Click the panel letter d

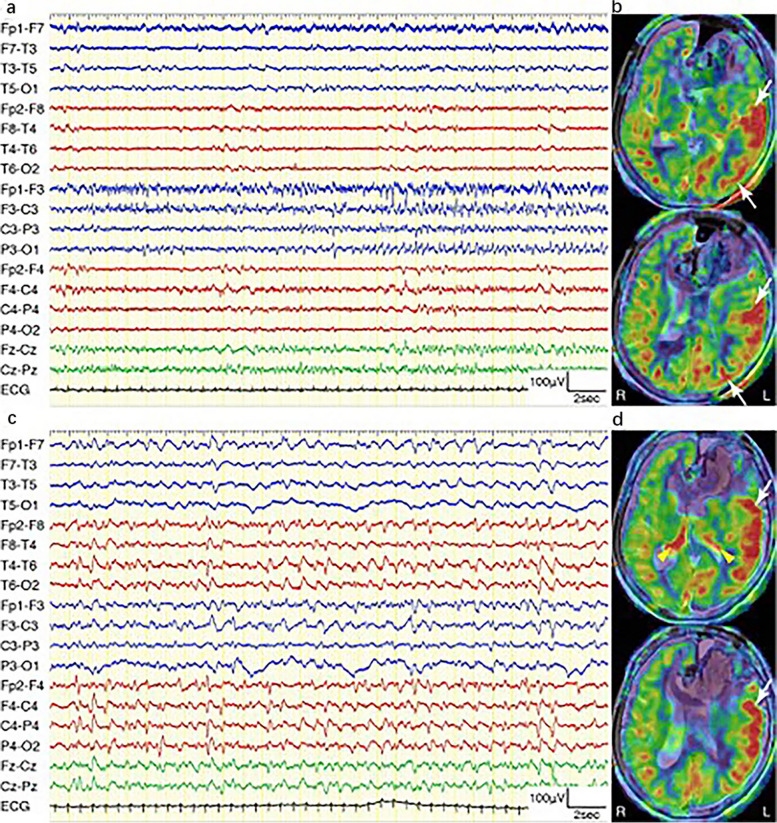coord(617,419)
